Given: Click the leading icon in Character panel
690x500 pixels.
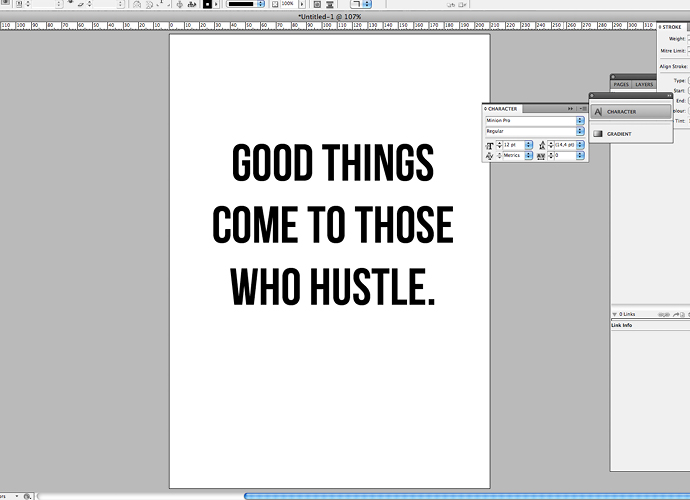Looking at the screenshot, I should [x=542, y=145].
